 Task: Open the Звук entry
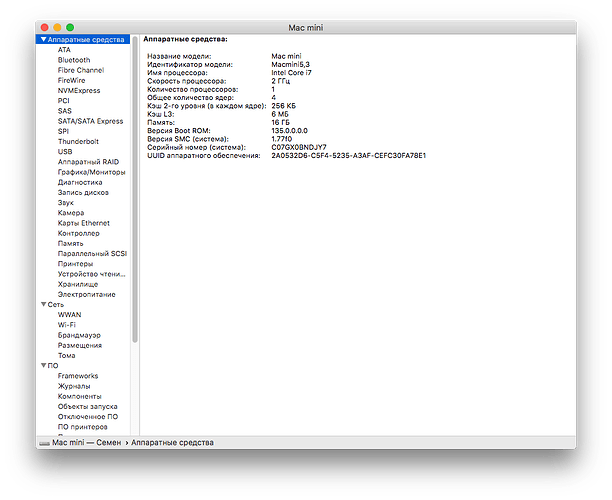pyautogui.click(x=66, y=203)
